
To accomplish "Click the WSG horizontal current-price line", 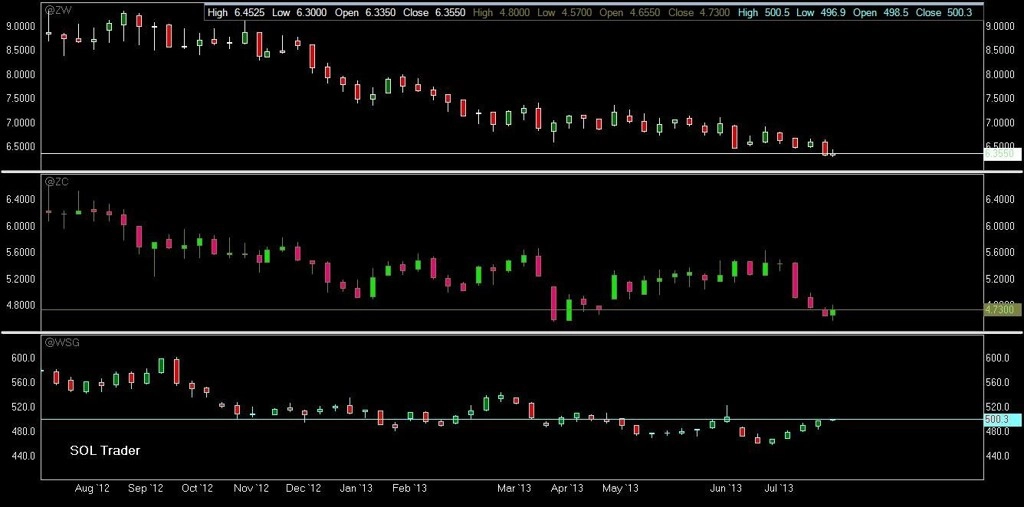I will (x=512, y=419).
